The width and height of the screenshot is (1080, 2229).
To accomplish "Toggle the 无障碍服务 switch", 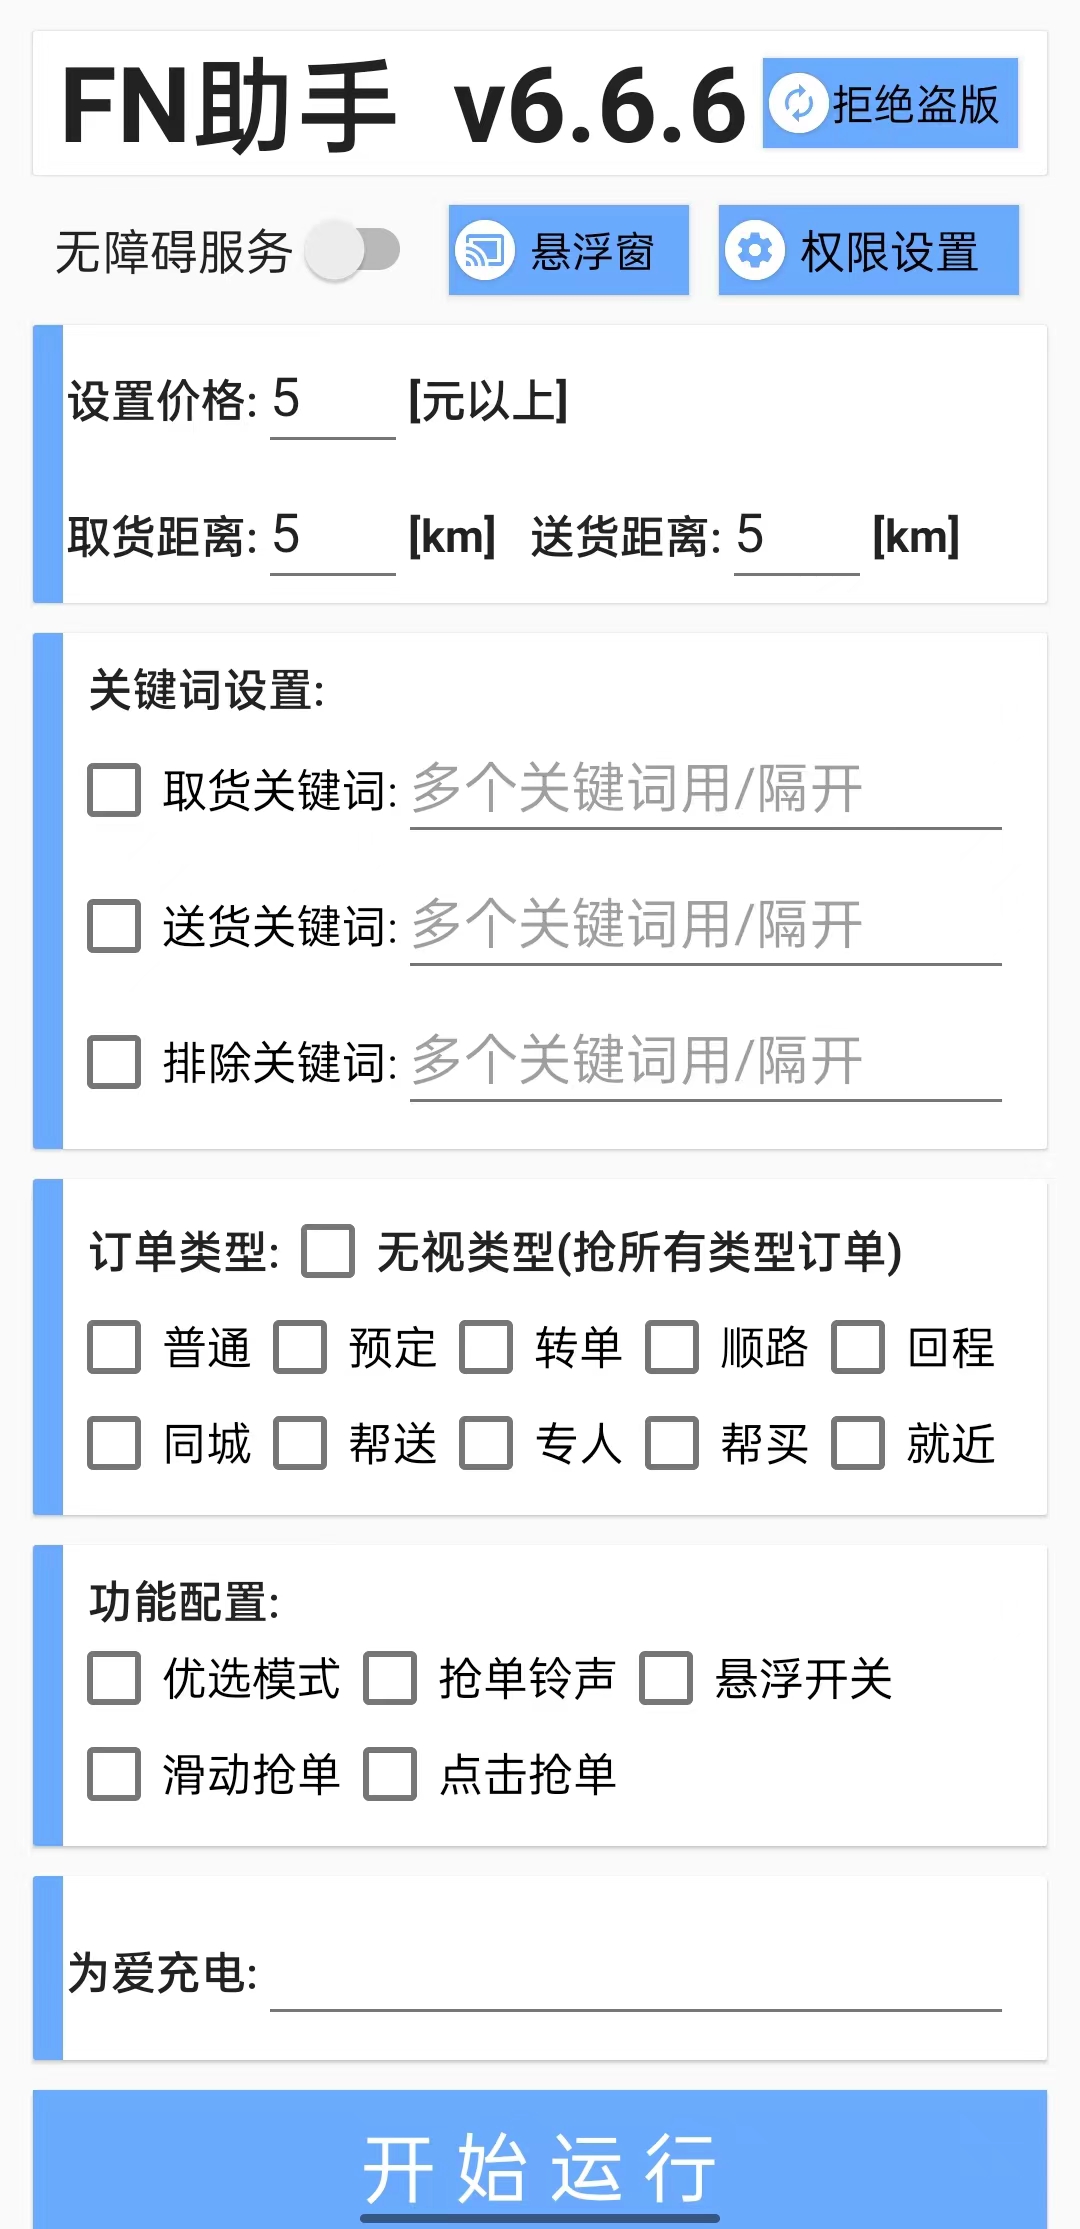I will coord(352,250).
